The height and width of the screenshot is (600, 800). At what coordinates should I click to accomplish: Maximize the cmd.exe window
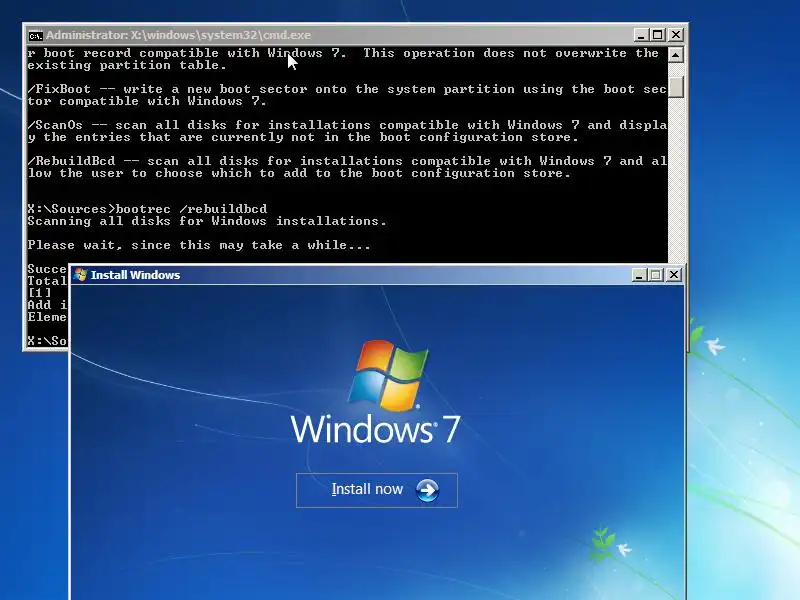[x=658, y=35]
